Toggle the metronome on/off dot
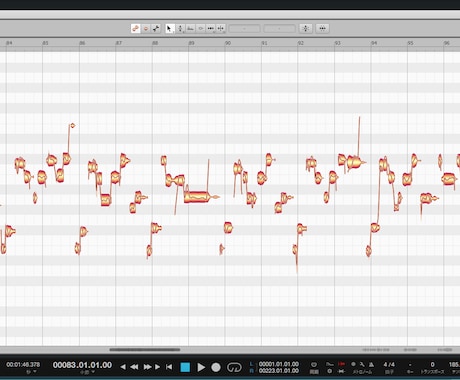This screenshot has width=460, height=380. (x=353, y=364)
